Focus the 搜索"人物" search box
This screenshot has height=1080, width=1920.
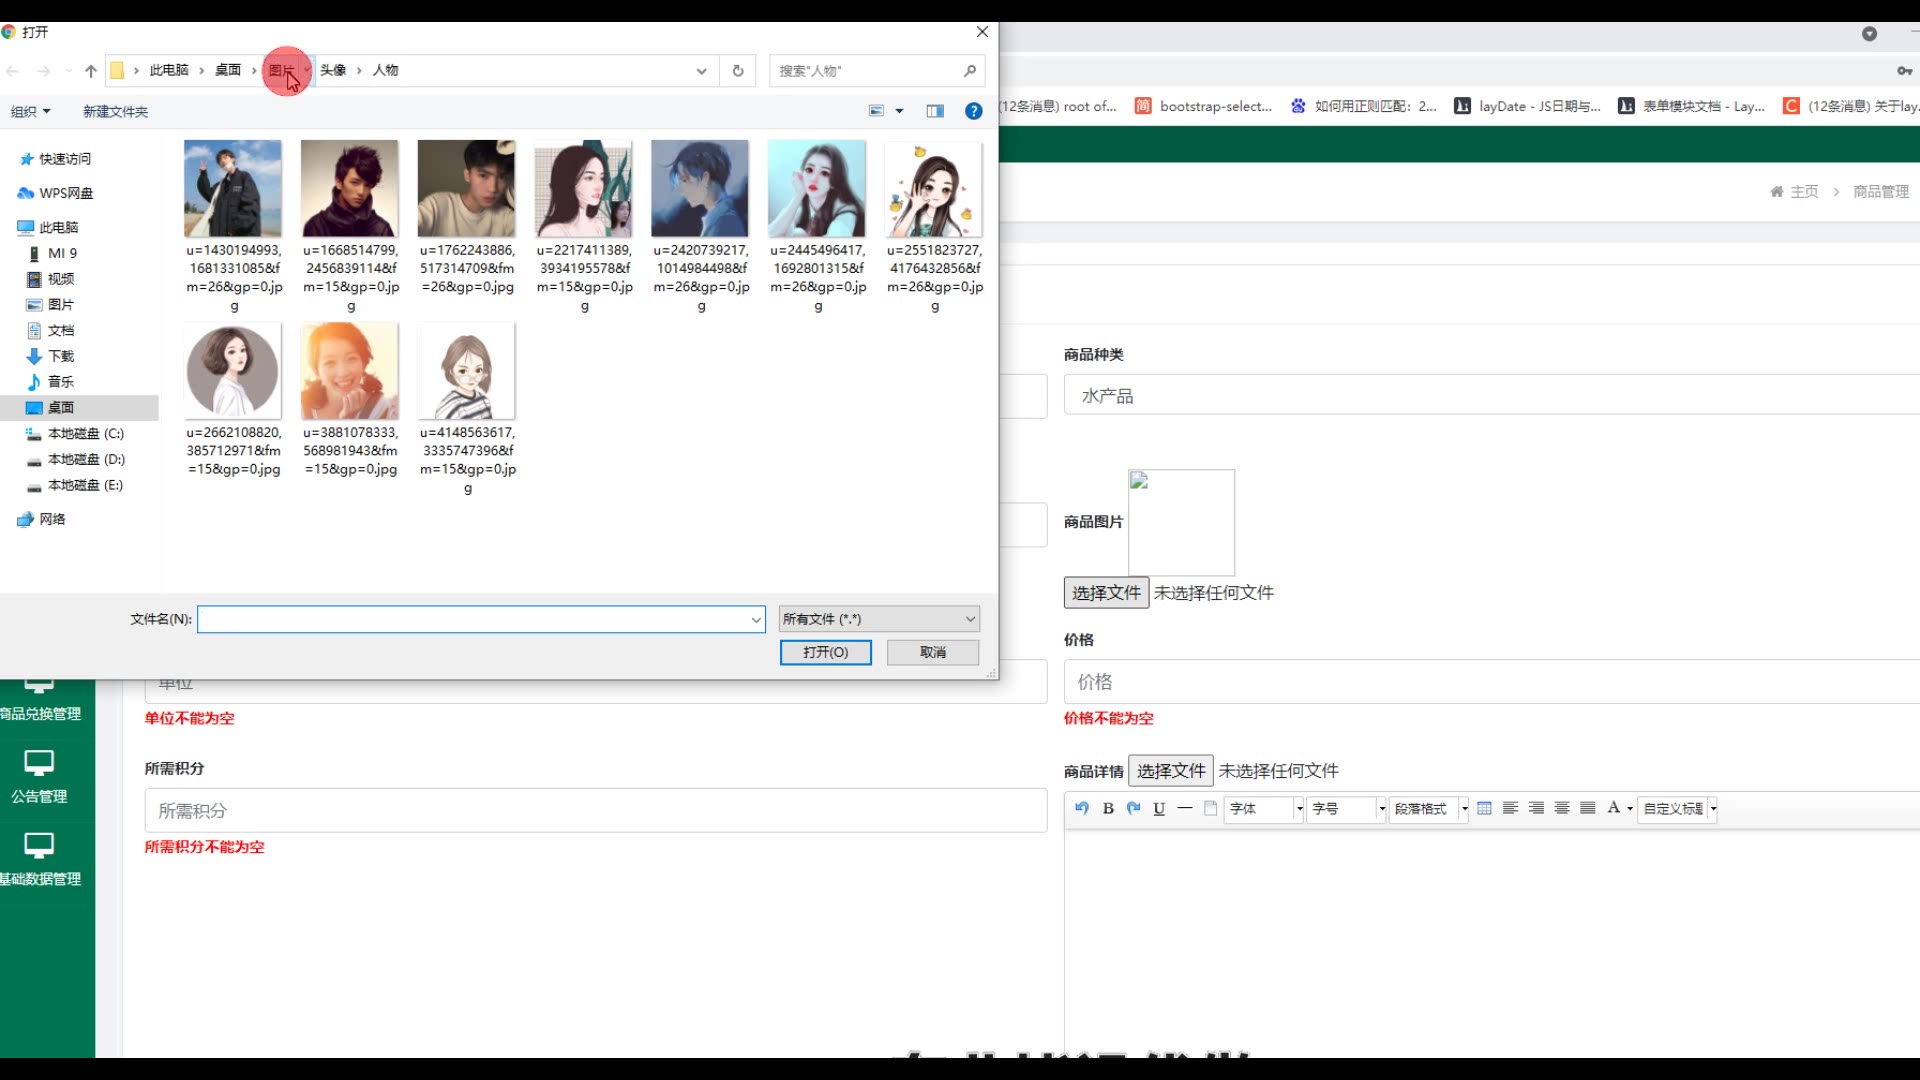(x=877, y=71)
